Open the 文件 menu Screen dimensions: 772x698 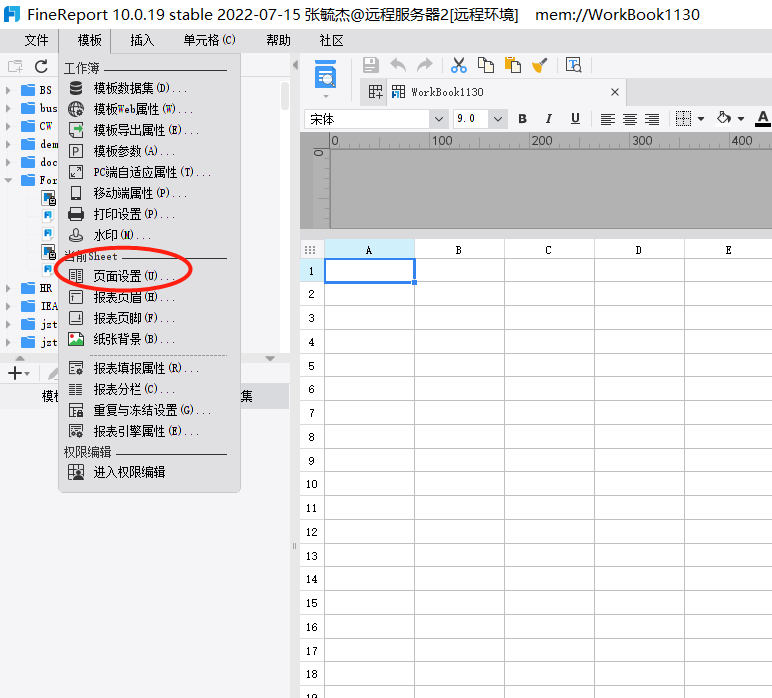tap(36, 40)
